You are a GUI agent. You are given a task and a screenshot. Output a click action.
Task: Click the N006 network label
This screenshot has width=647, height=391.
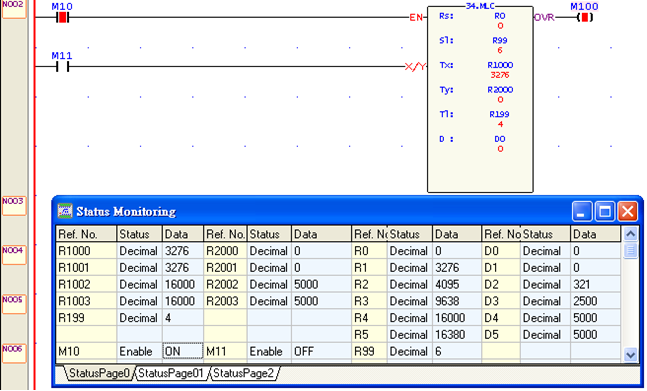[14, 353]
